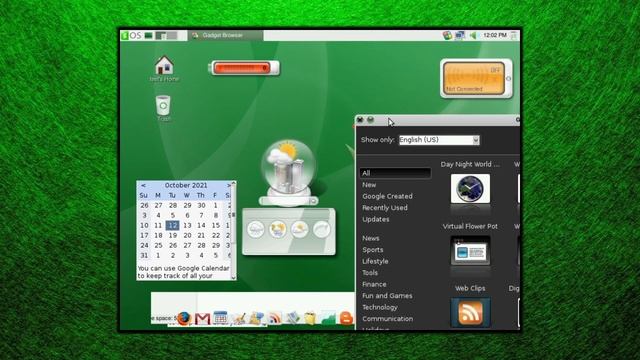This screenshot has height=360, width=640.
Task: Click the red battery meter gadget
Action: (244, 68)
